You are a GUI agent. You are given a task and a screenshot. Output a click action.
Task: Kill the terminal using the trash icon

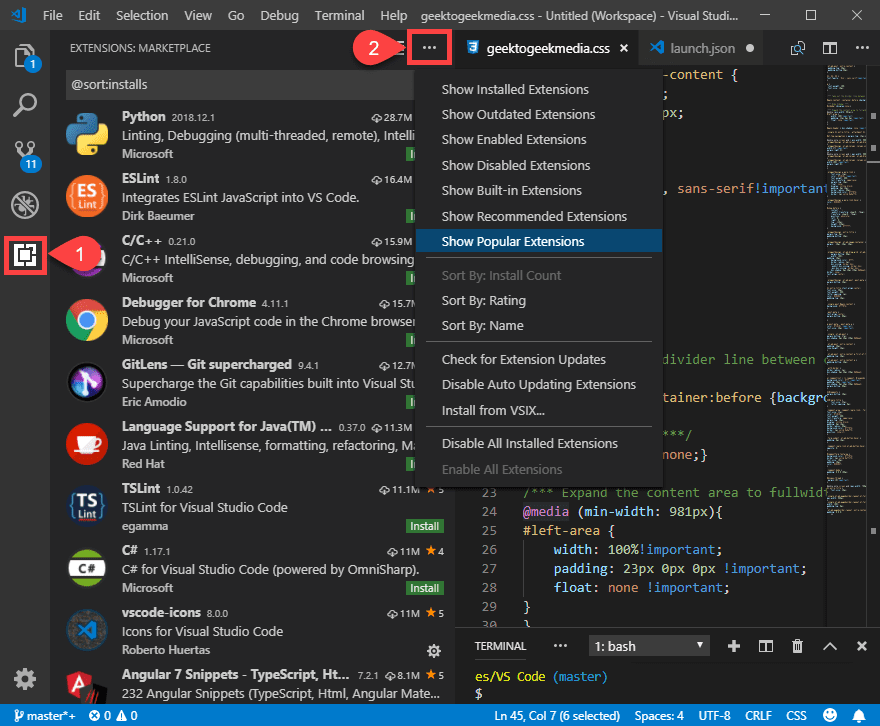(x=797, y=645)
